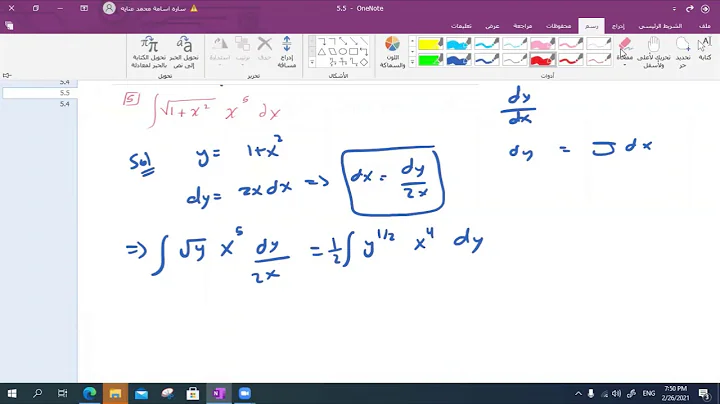Open Microsoft Edge from taskbar
This screenshot has width=720, height=404.
pos(90,393)
